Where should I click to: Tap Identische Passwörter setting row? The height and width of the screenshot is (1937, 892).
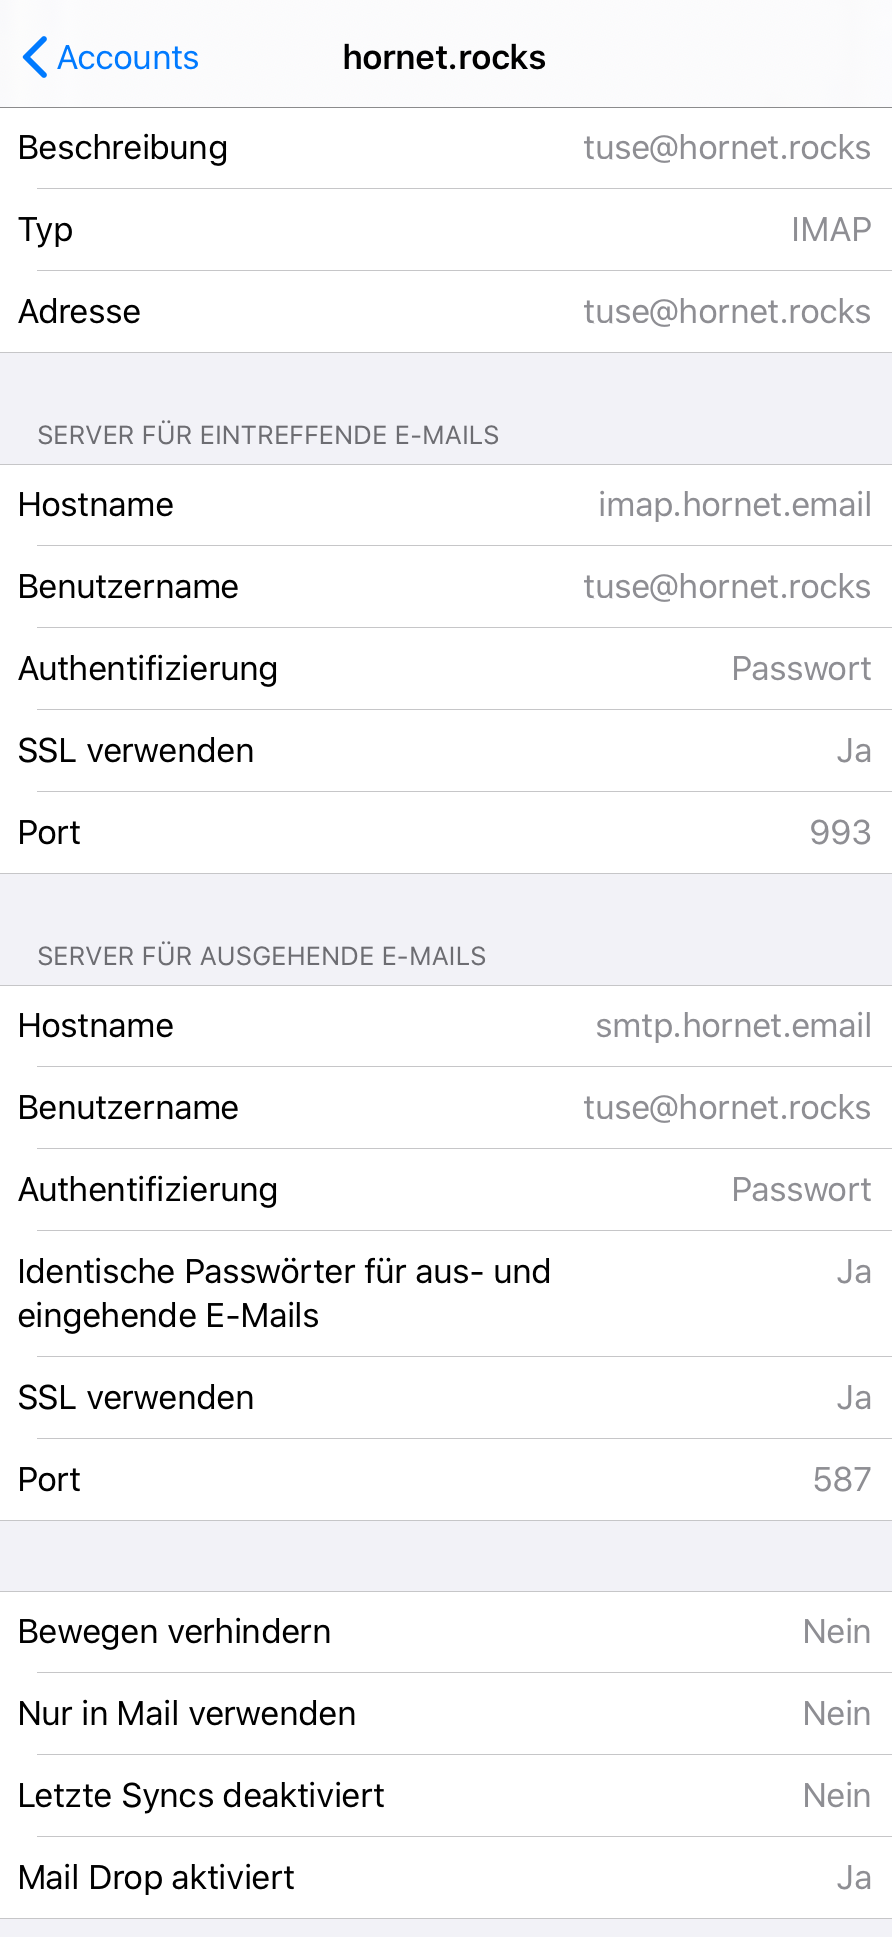tap(446, 1293)
